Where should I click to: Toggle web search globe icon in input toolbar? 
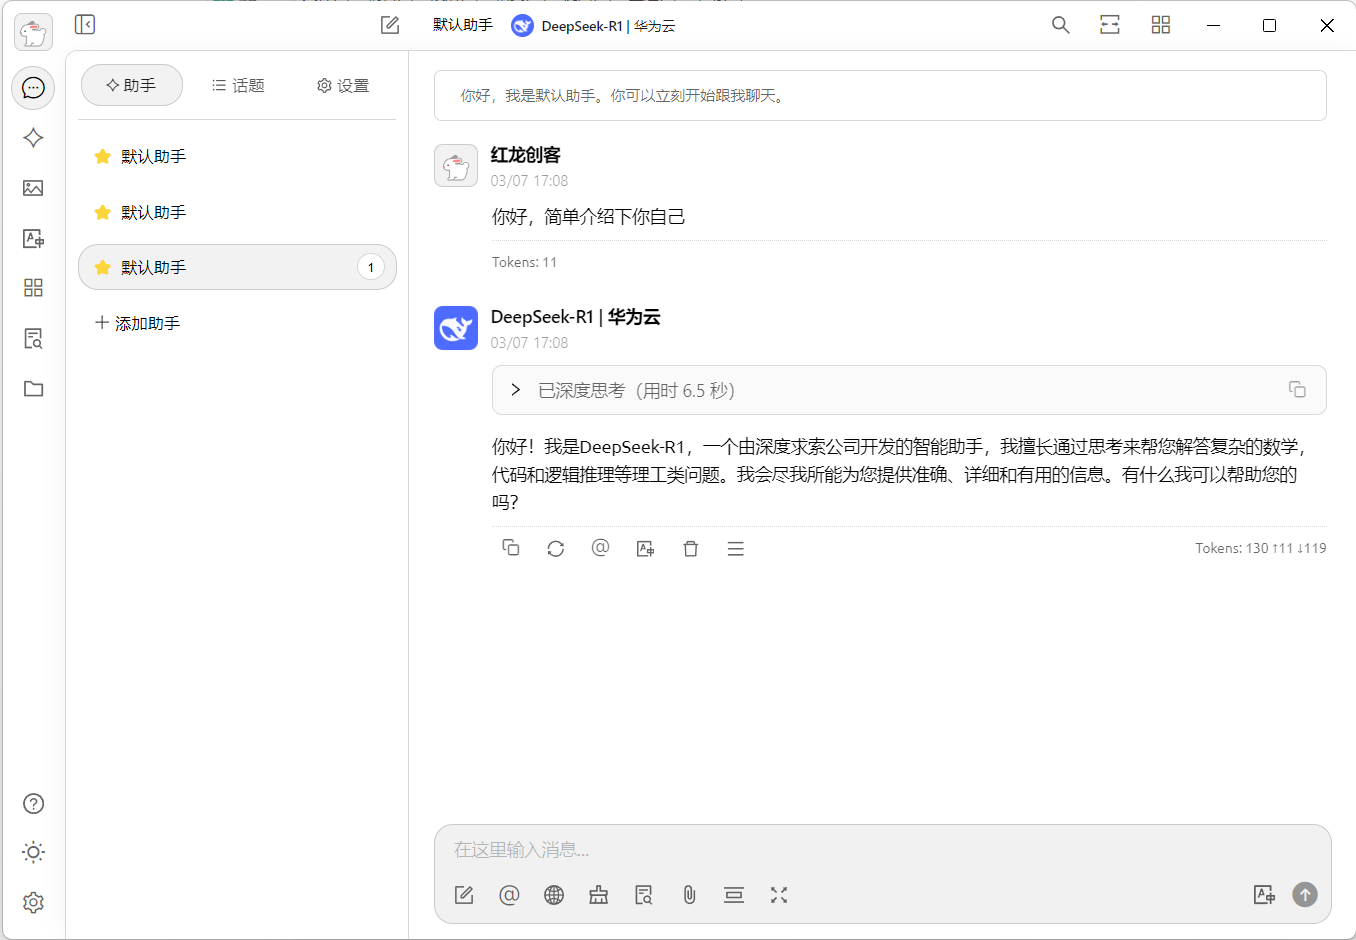pos(554,895)
